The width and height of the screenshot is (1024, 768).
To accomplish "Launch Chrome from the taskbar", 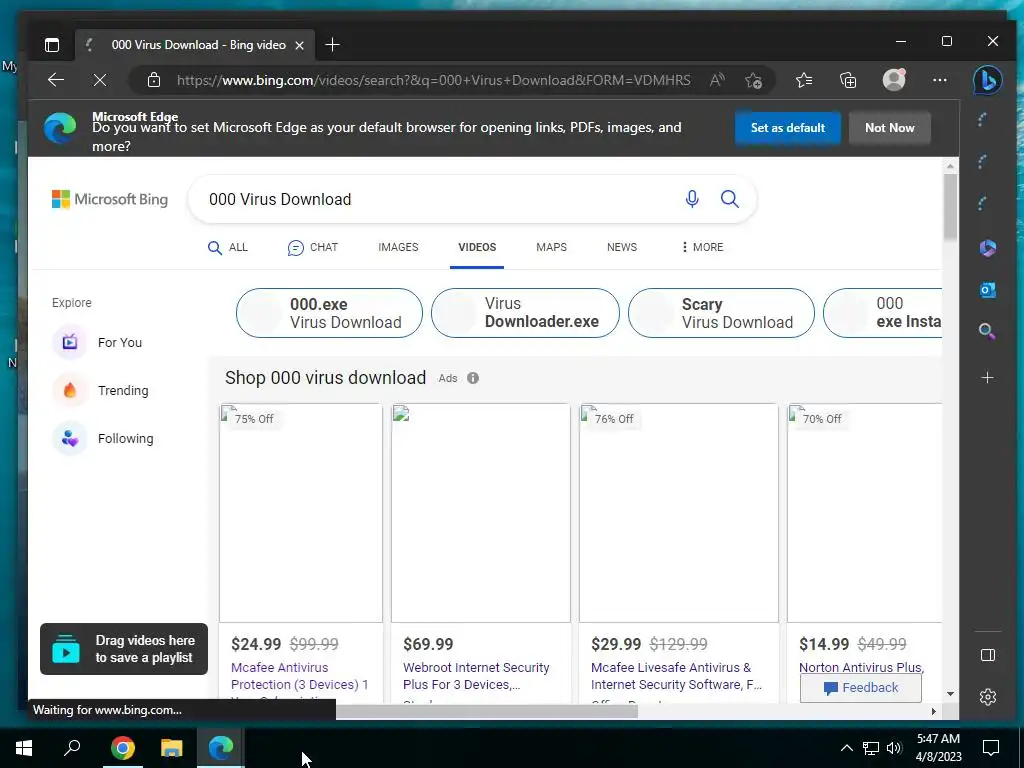I will pos(122,747).
